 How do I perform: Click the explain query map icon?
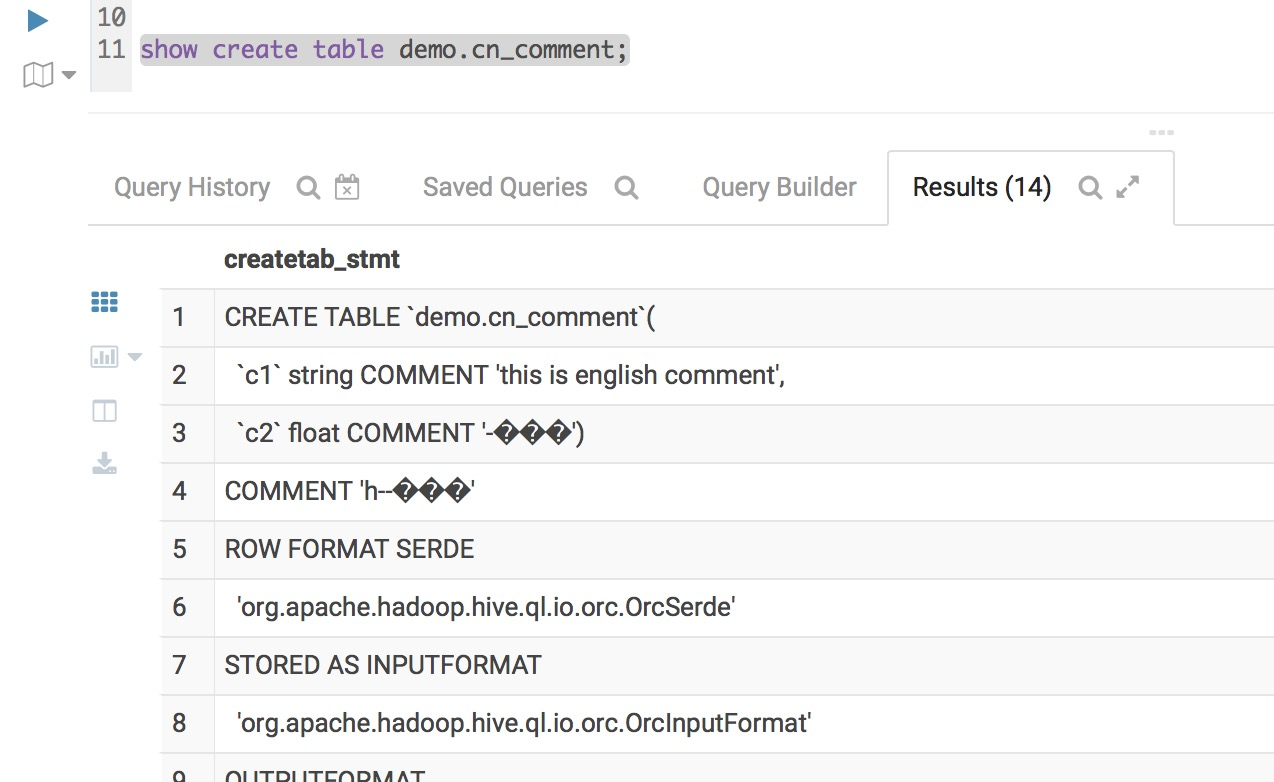click(38, 75)
